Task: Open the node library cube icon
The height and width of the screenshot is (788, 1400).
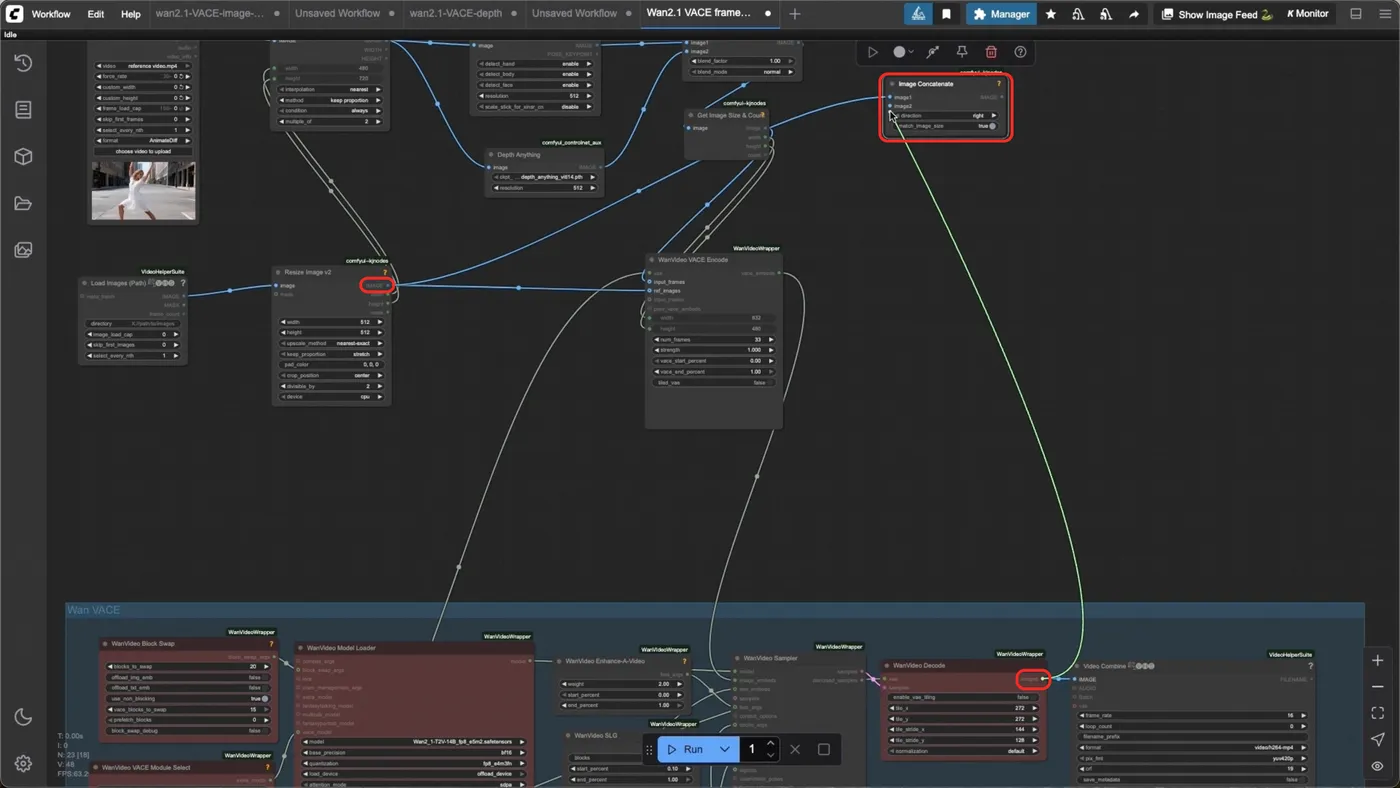Action: pos(23,157)
